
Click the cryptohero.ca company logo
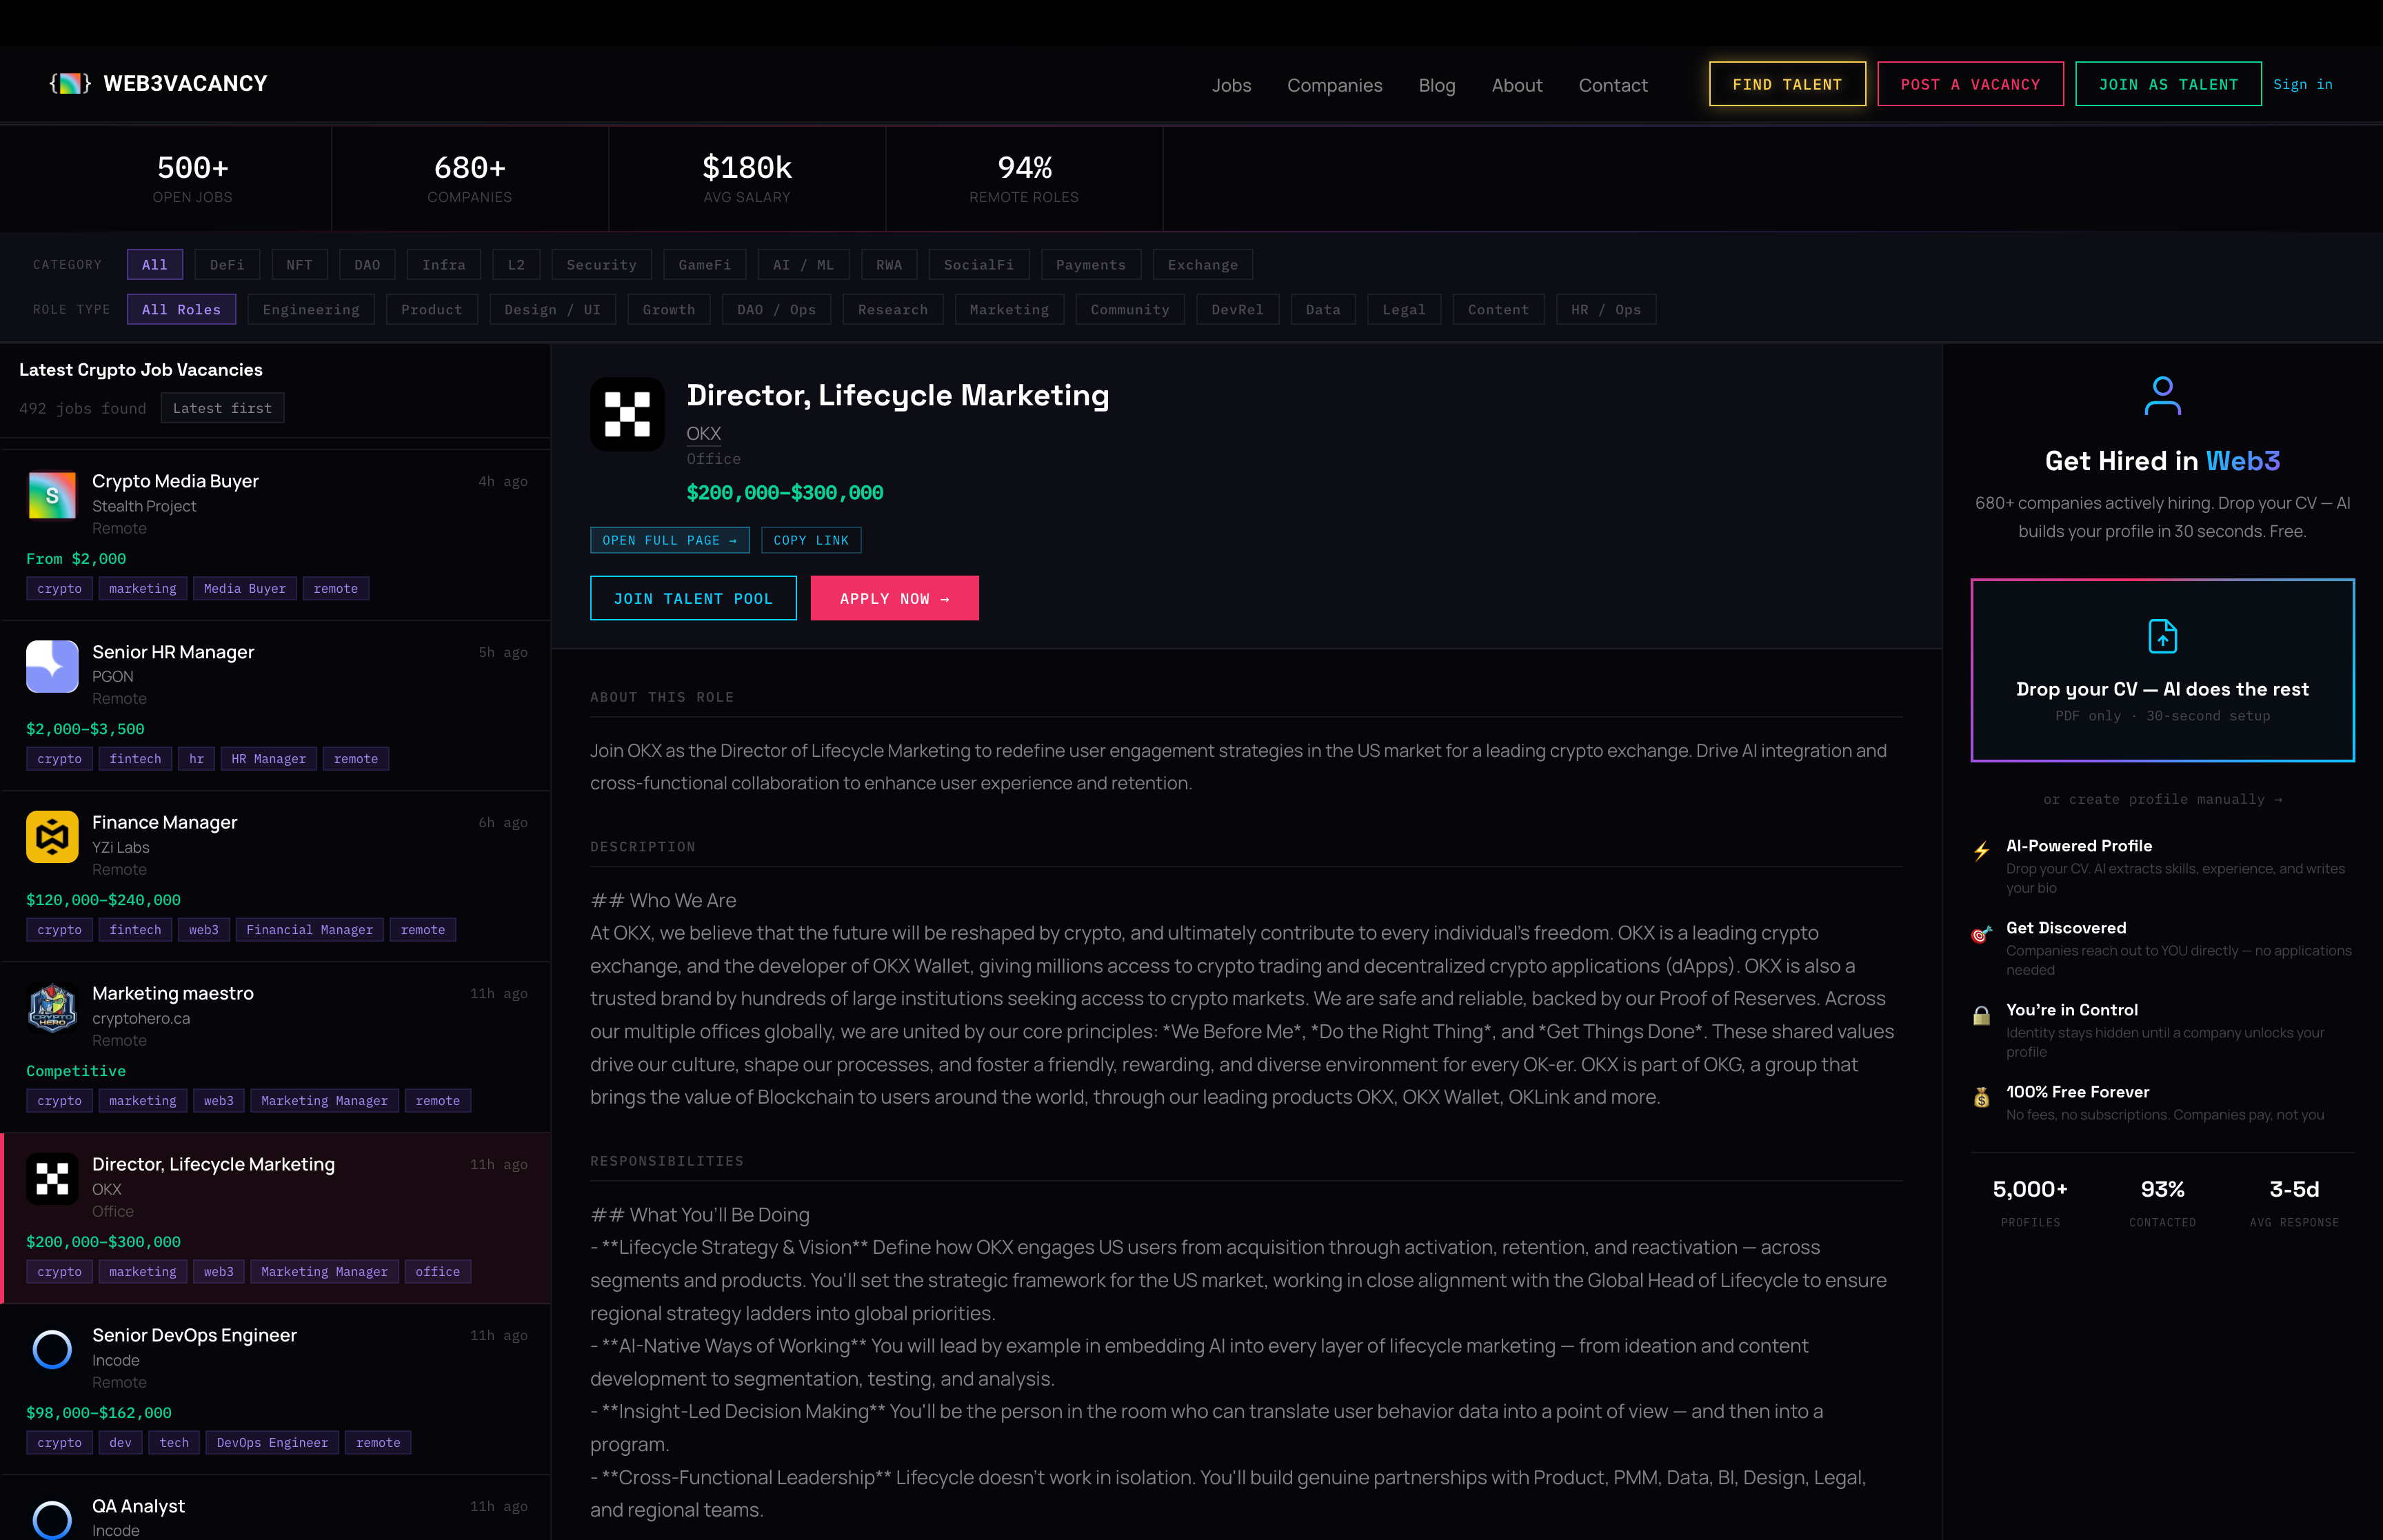click(52, 1008)
